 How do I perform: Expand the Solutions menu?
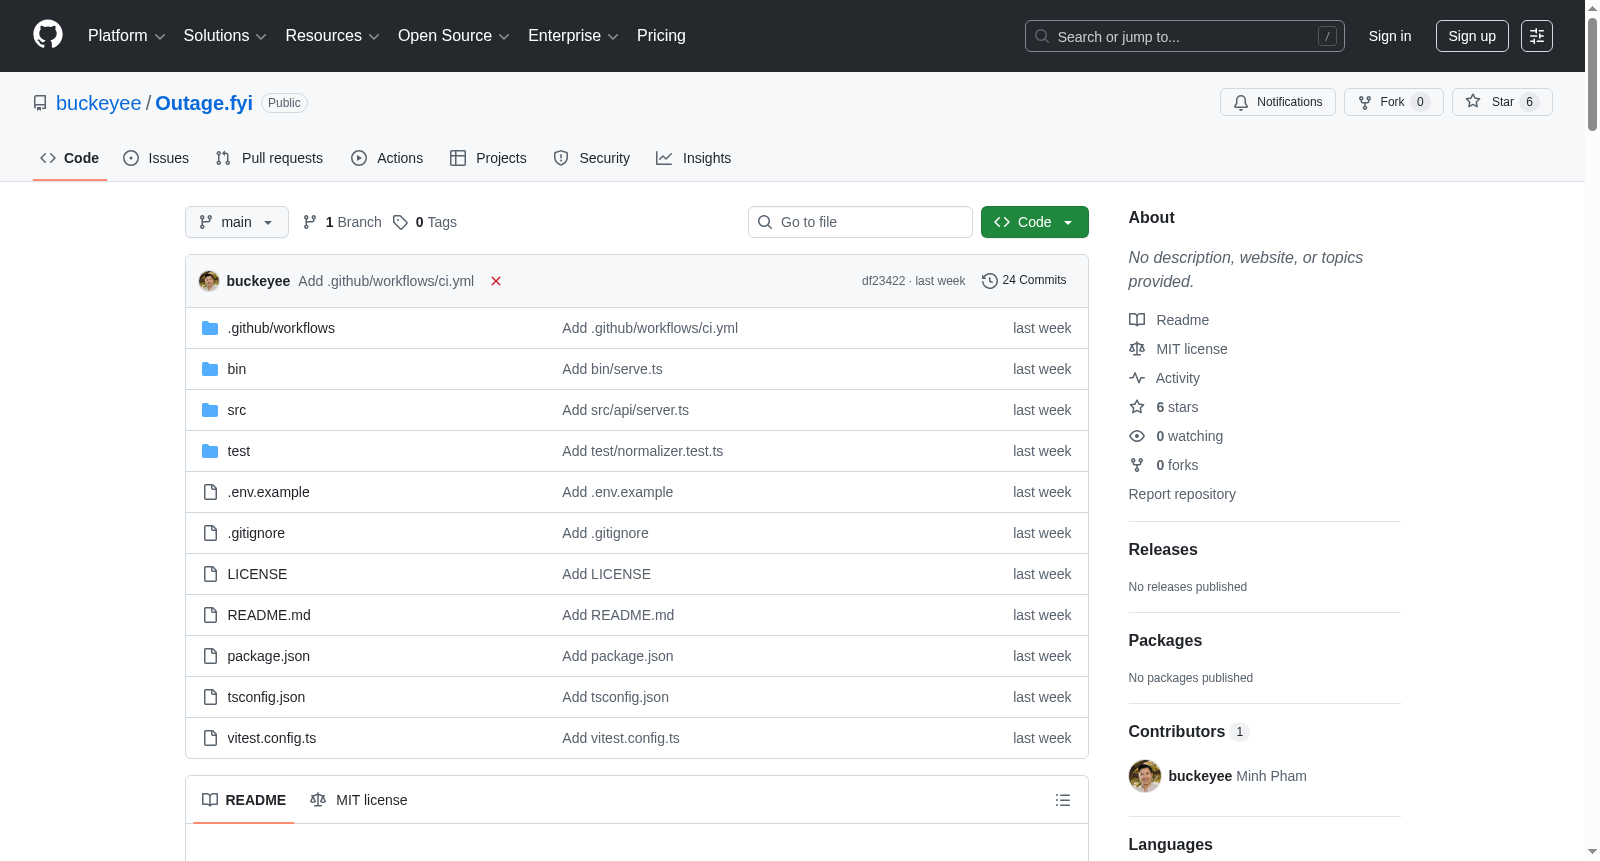(225, 36)
